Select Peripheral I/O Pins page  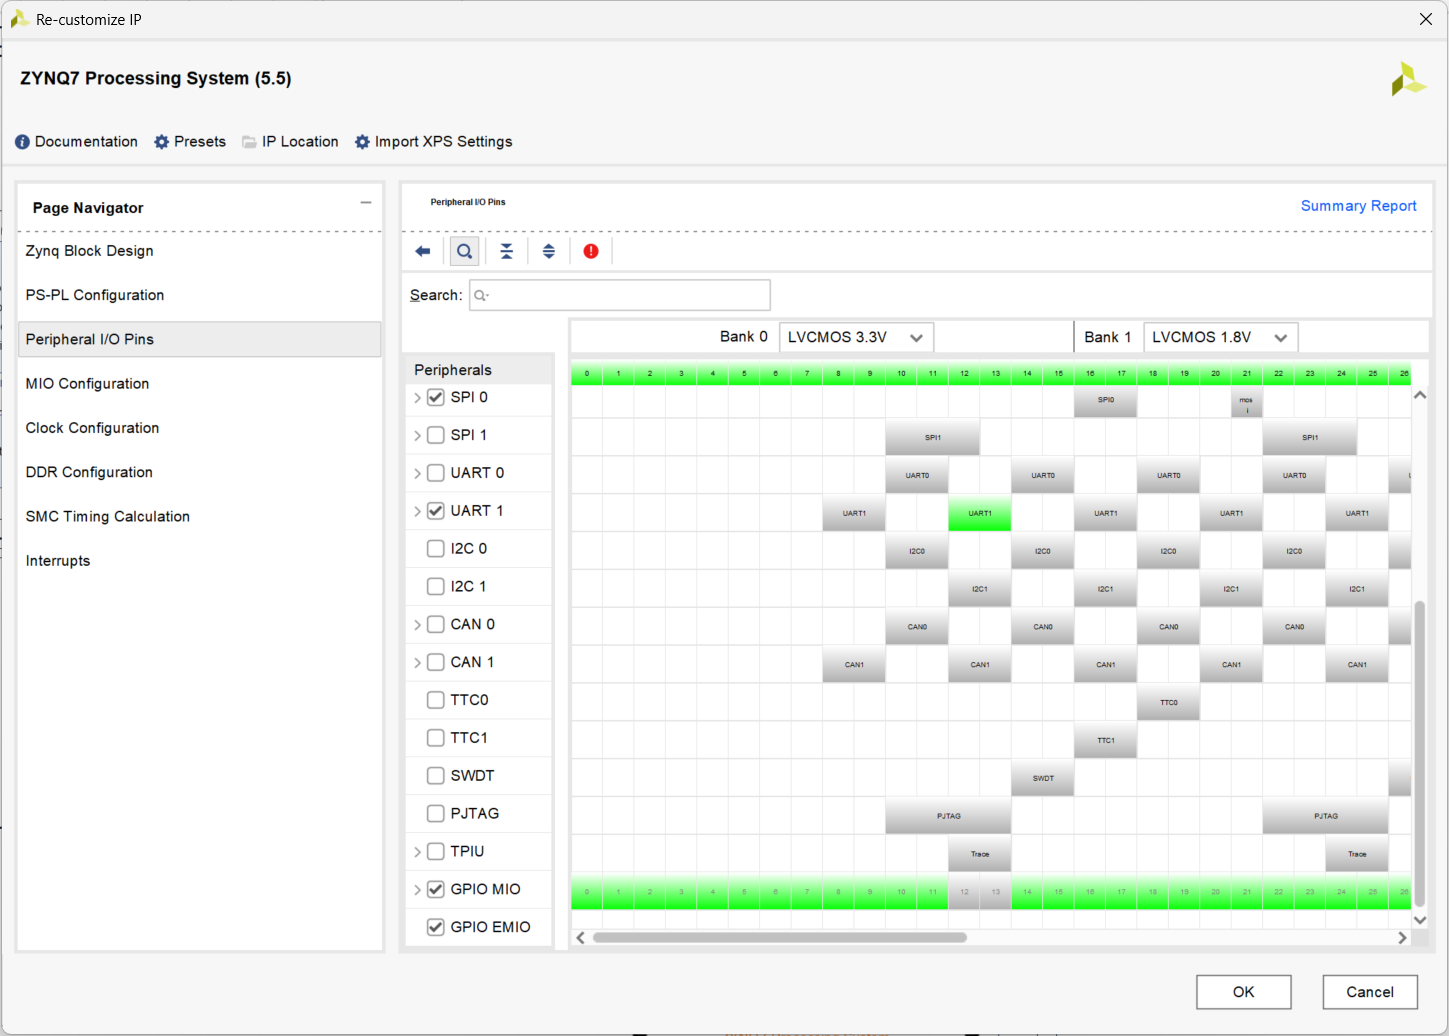199,339
